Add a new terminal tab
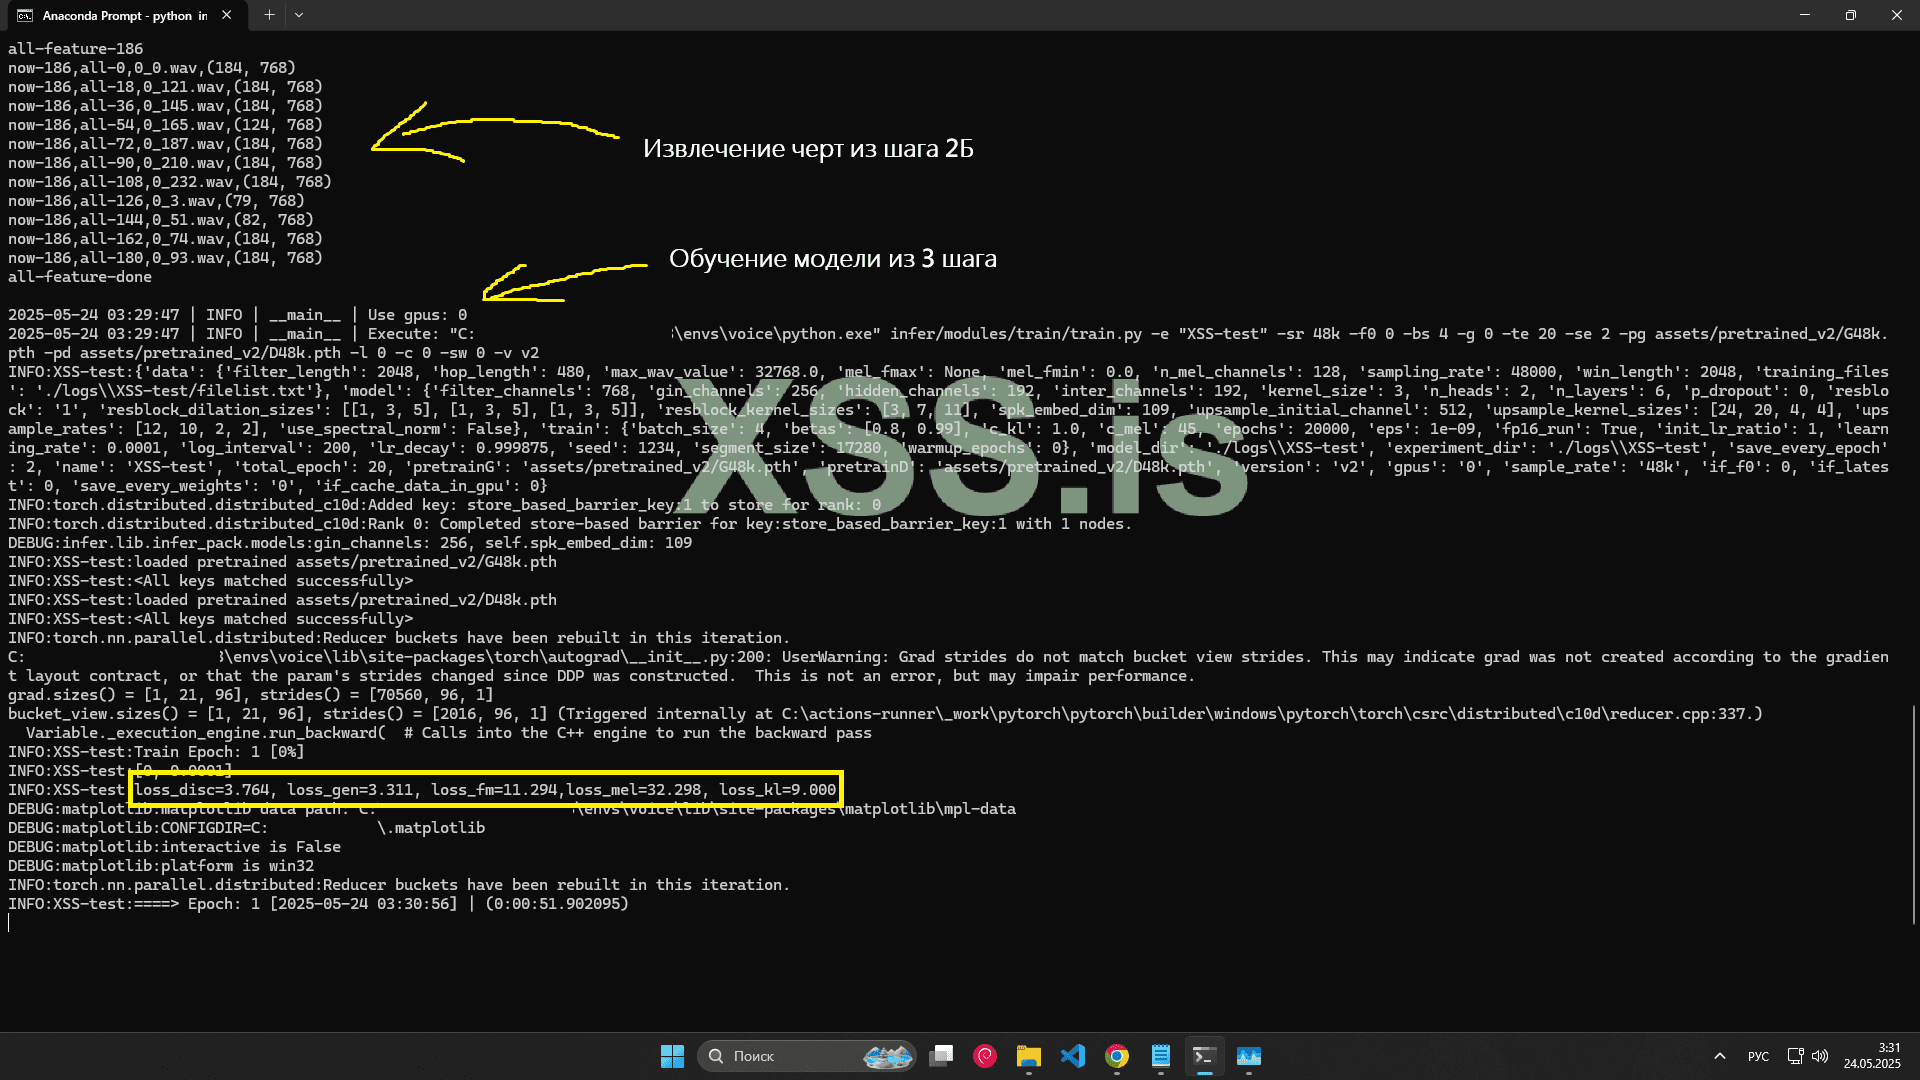1920x1080 pixels. 269,15
